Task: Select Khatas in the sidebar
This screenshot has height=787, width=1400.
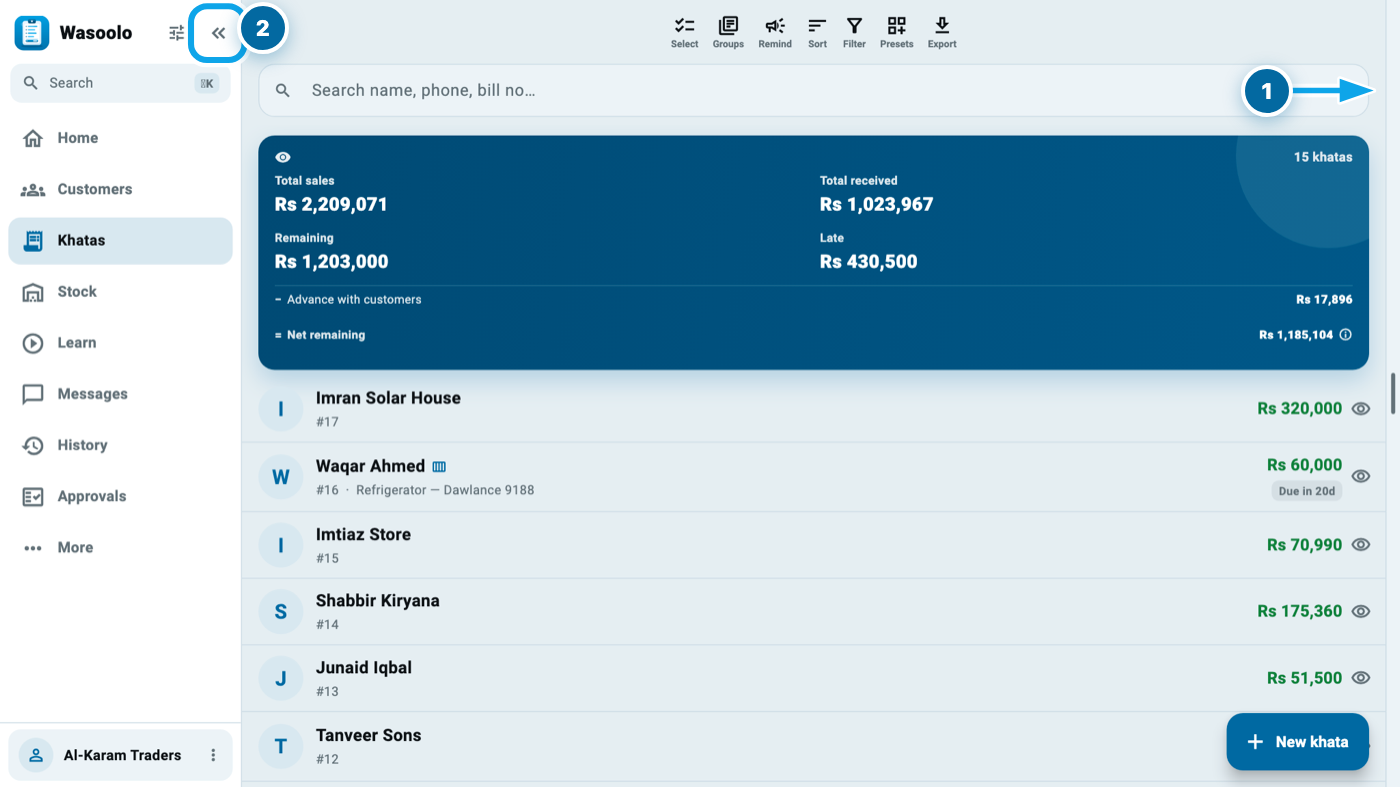Action: (x=120, y=240)
